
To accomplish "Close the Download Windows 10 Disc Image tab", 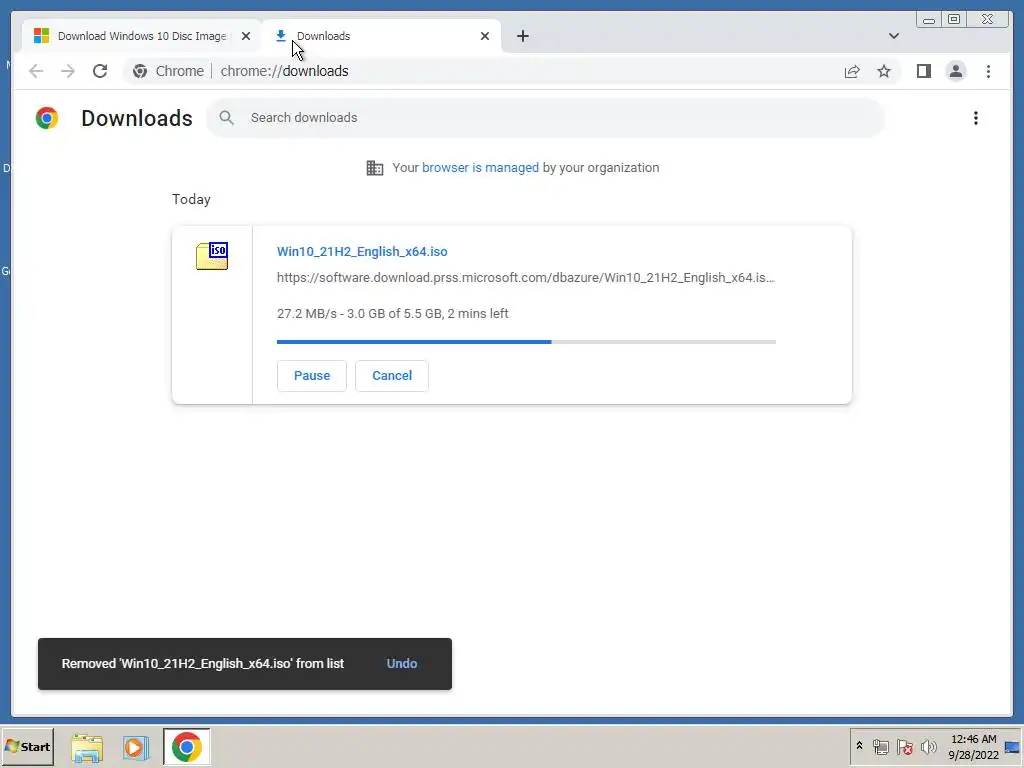I will [246, 36].
